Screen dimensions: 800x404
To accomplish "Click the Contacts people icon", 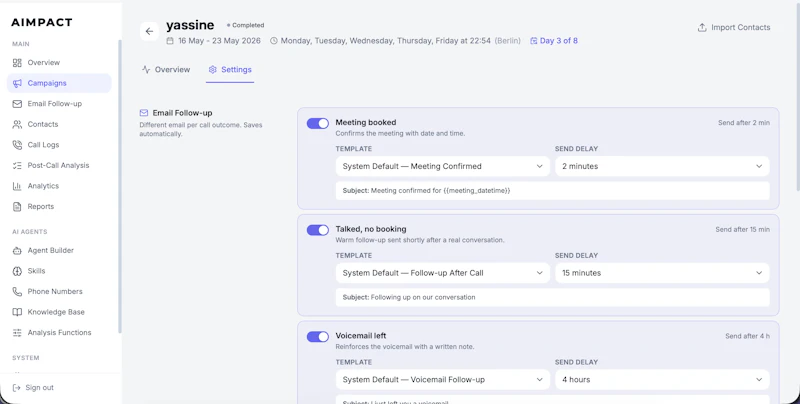I will point(17,124).
